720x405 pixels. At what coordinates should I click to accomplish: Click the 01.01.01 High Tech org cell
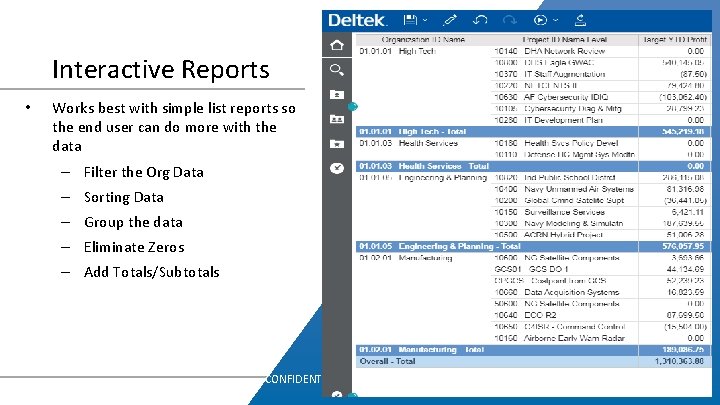(397, 51)
